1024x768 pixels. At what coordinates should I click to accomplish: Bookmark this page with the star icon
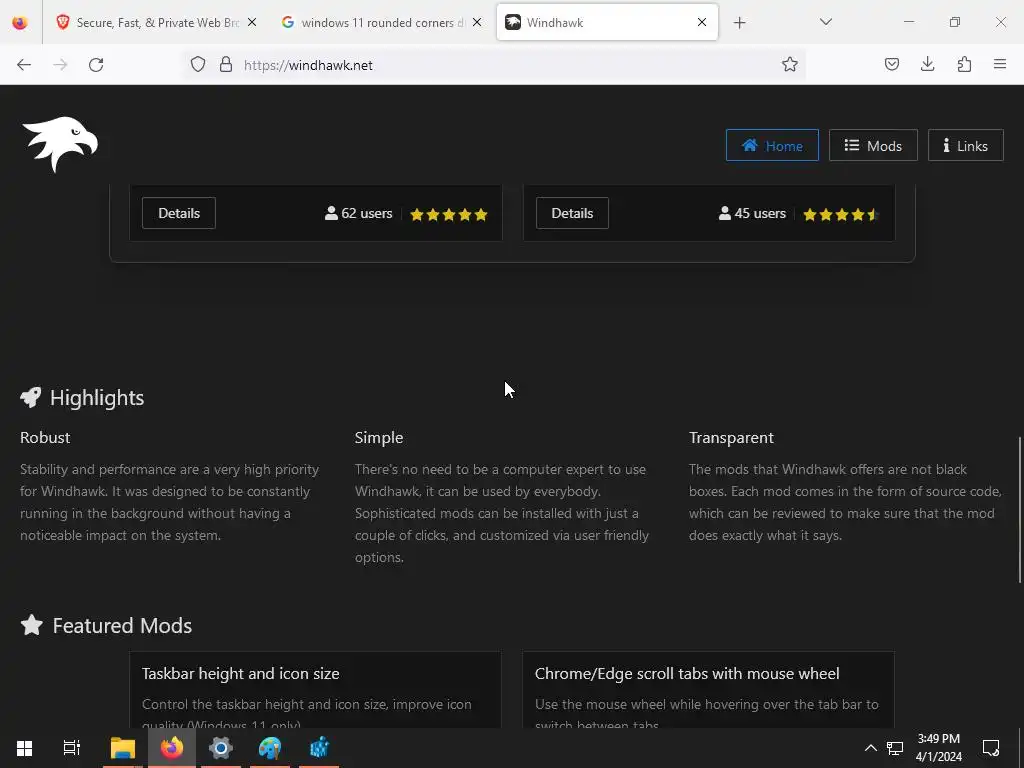click(790, 65)
